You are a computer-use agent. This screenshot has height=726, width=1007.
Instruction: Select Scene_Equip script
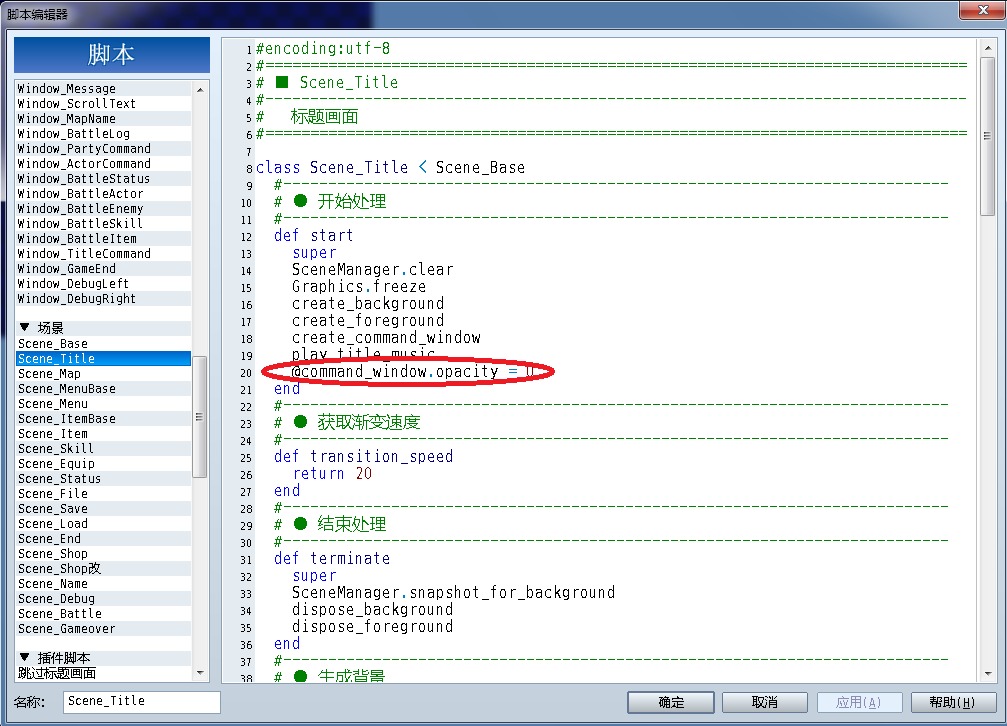[103, 463]
